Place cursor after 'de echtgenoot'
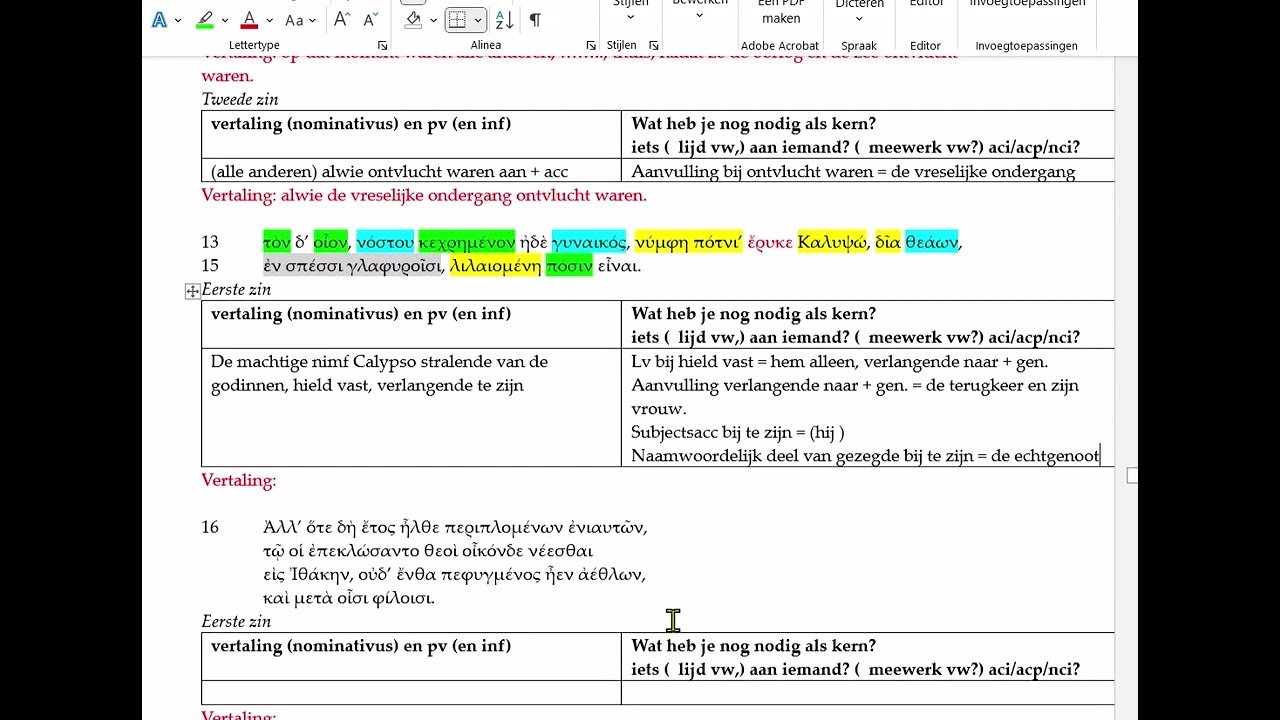Screen dimensions: 1280x720 (1100, 456)
